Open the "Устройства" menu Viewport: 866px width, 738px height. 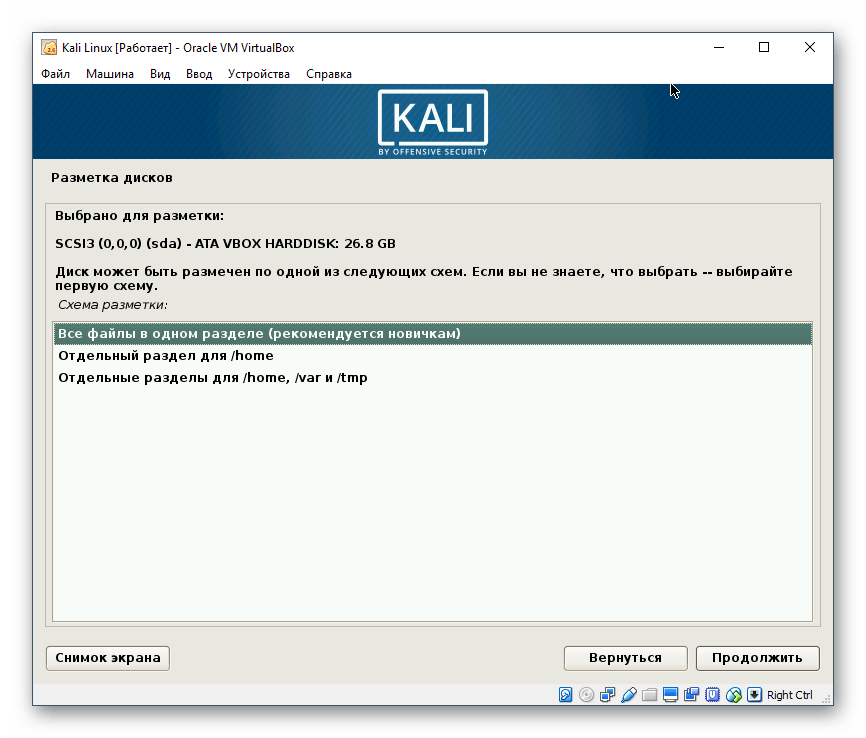(260, 73)
